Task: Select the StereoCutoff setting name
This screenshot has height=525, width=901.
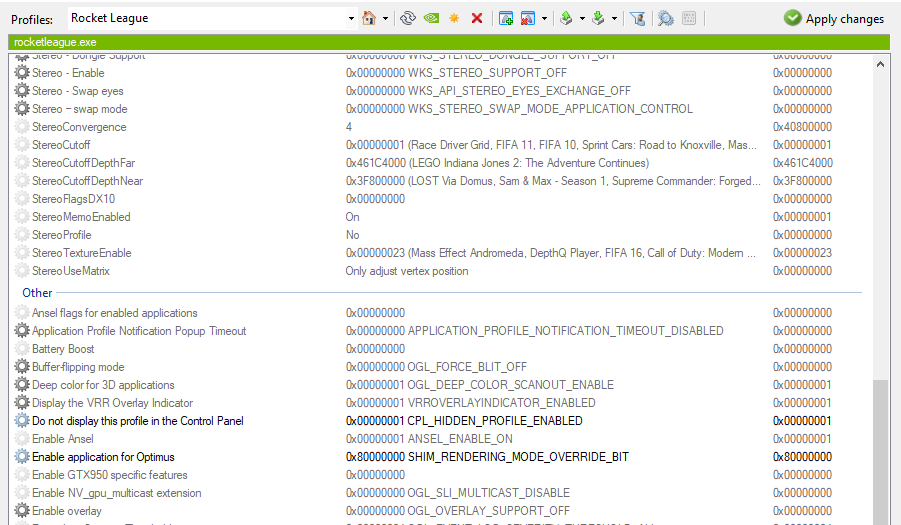Action: point(61,145)
